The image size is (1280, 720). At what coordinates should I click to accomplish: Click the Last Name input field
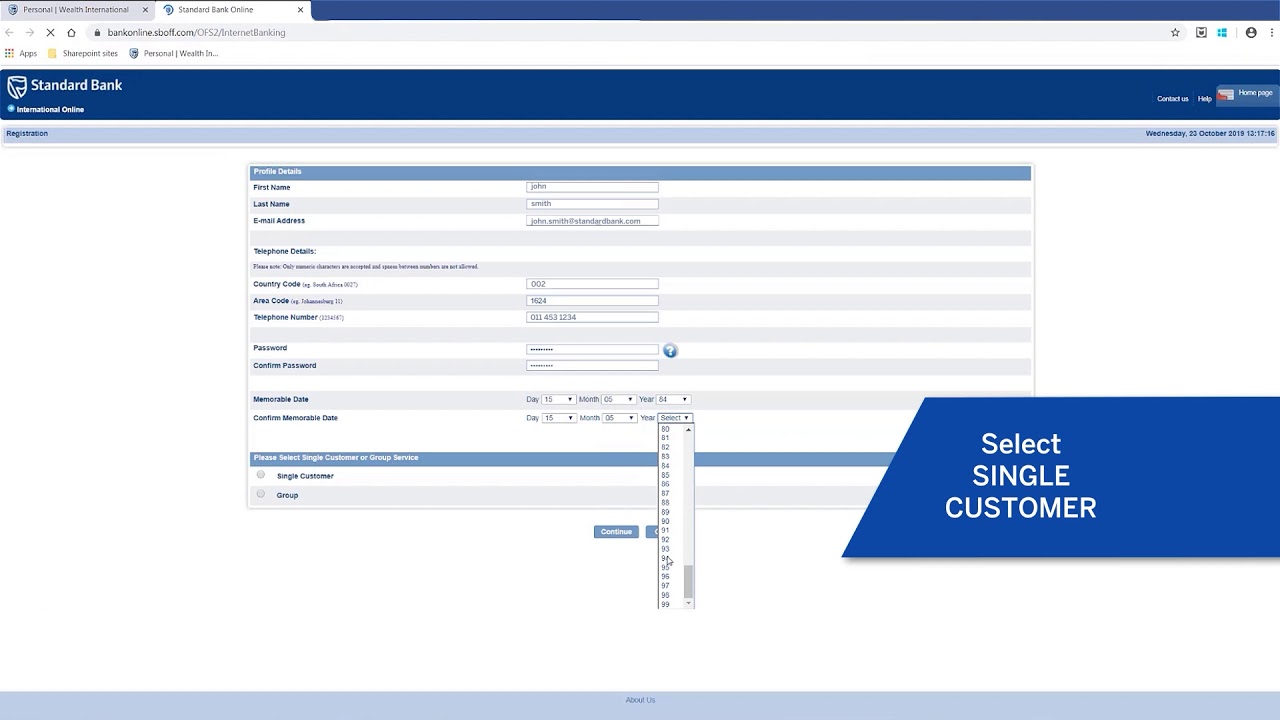pos(592,204)
